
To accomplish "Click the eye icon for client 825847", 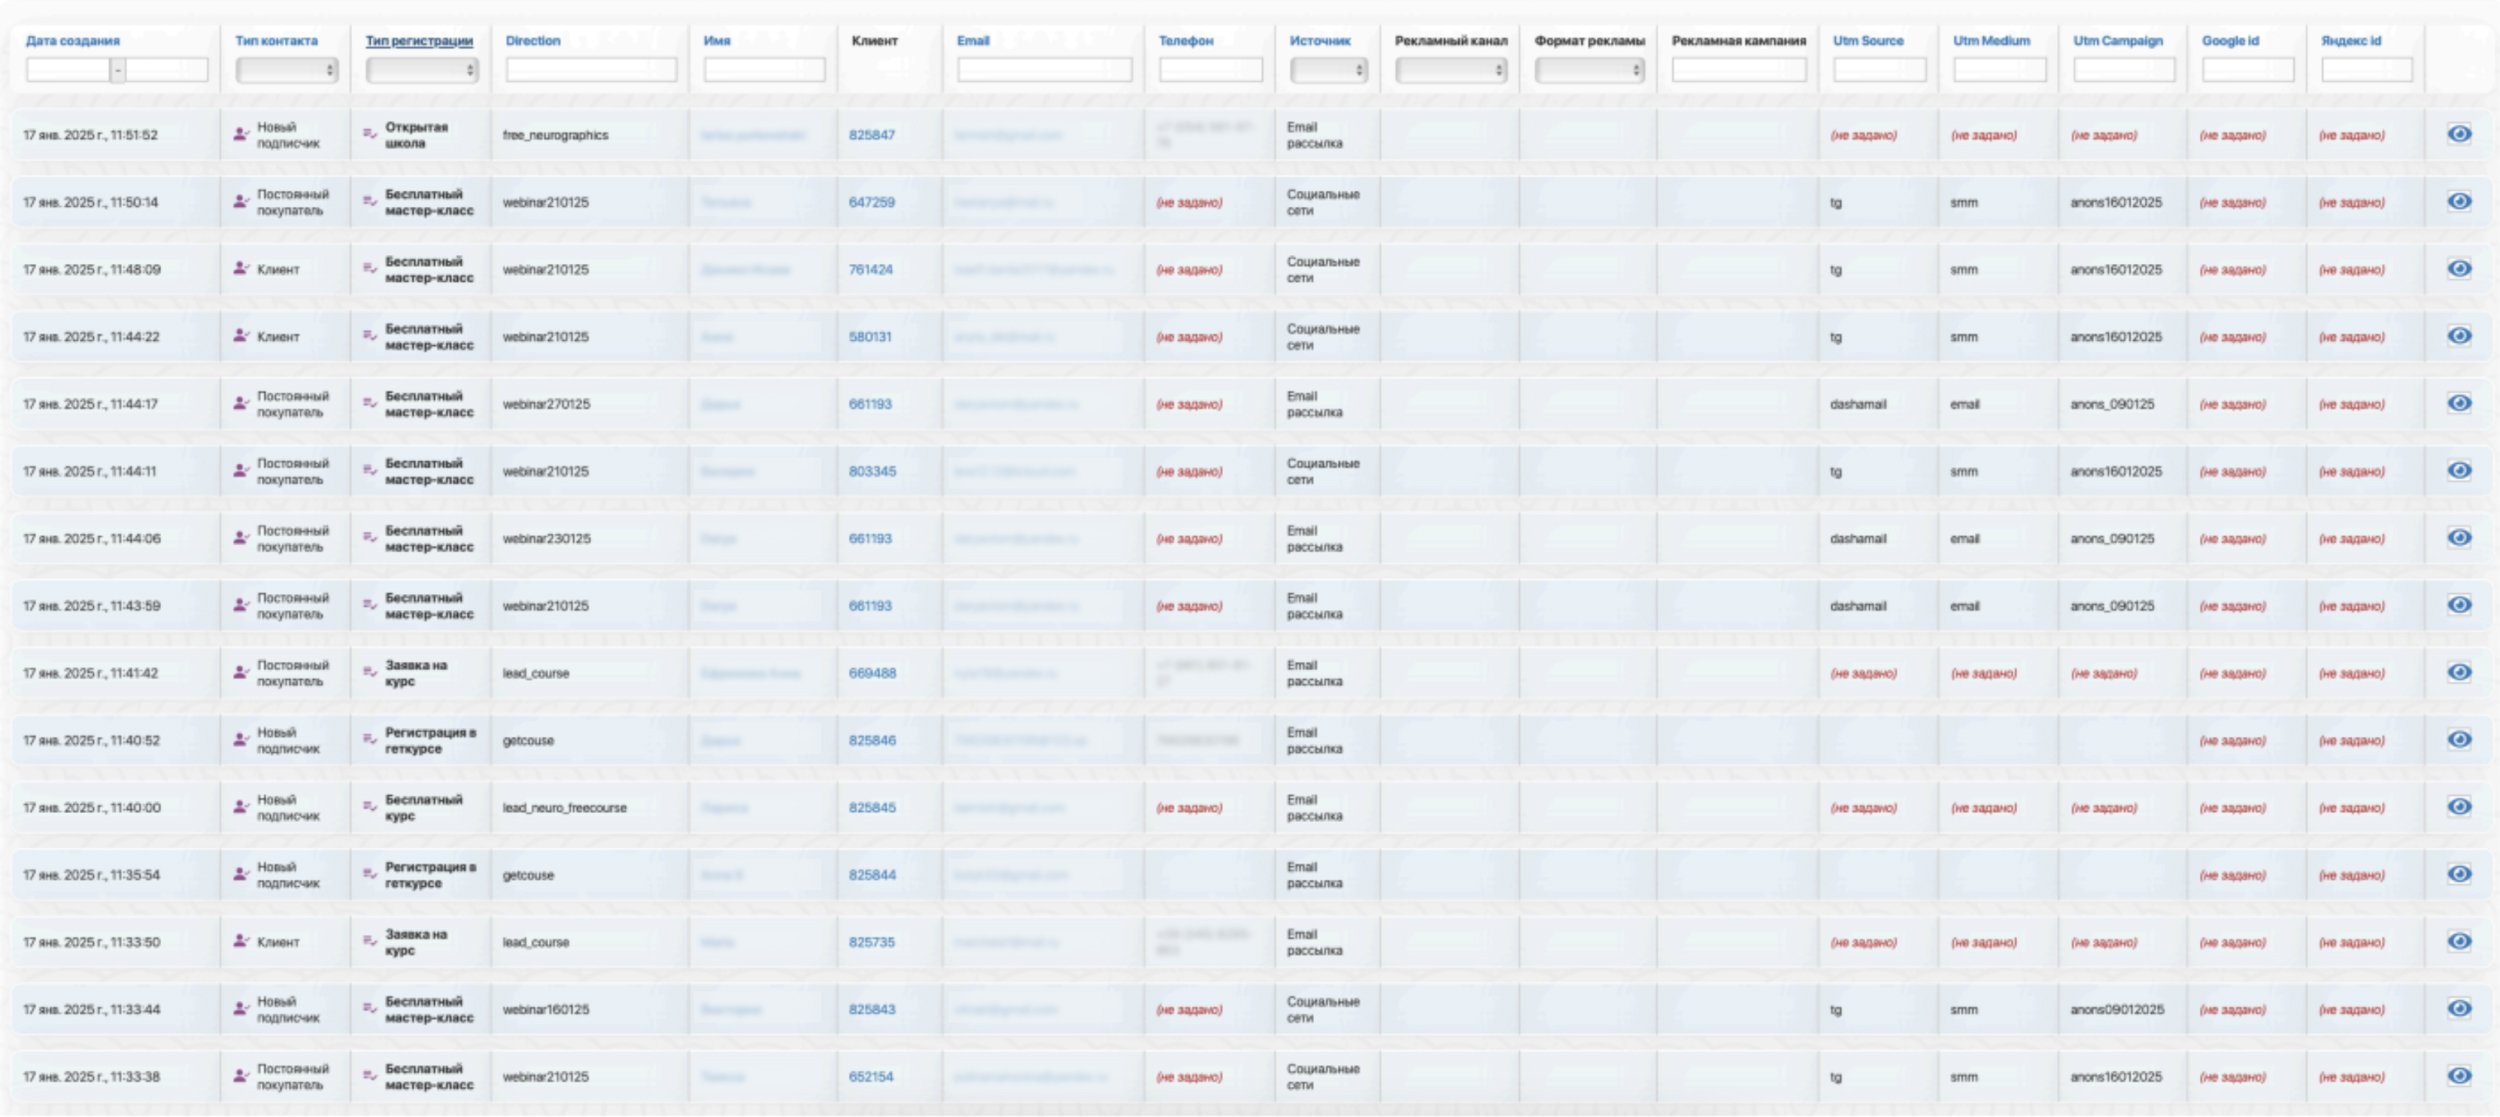I will [x=2458, y=134].
